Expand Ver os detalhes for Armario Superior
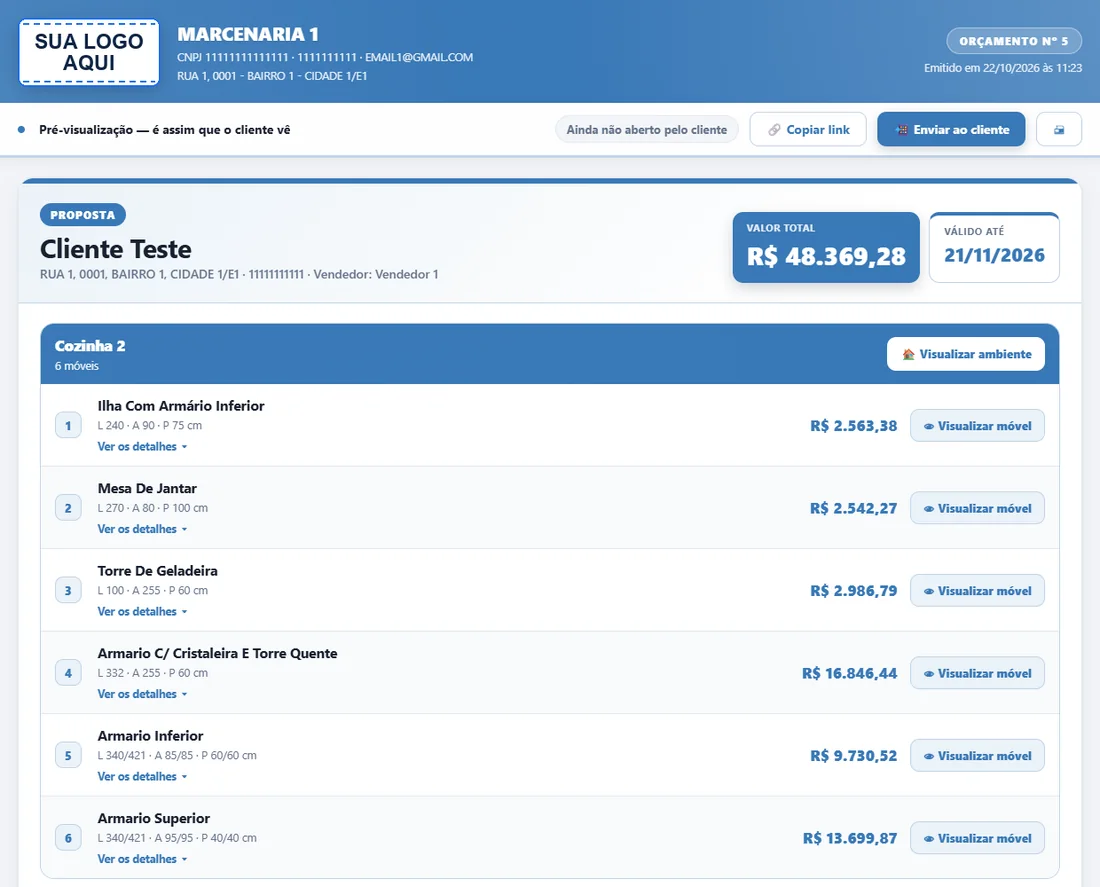 click(142, 859)
